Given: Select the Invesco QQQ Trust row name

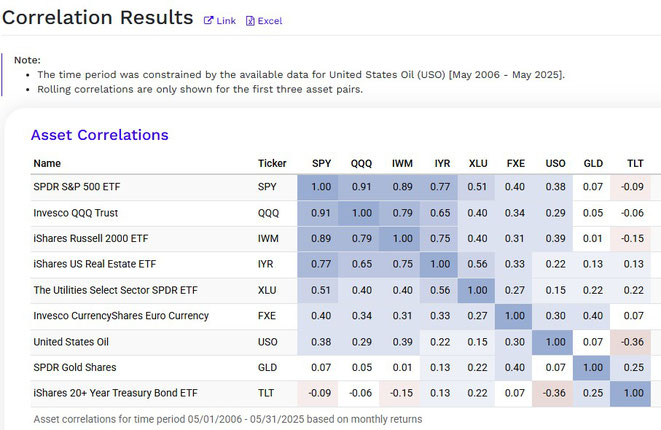Looking at the screenshot, I should [76, 213].
